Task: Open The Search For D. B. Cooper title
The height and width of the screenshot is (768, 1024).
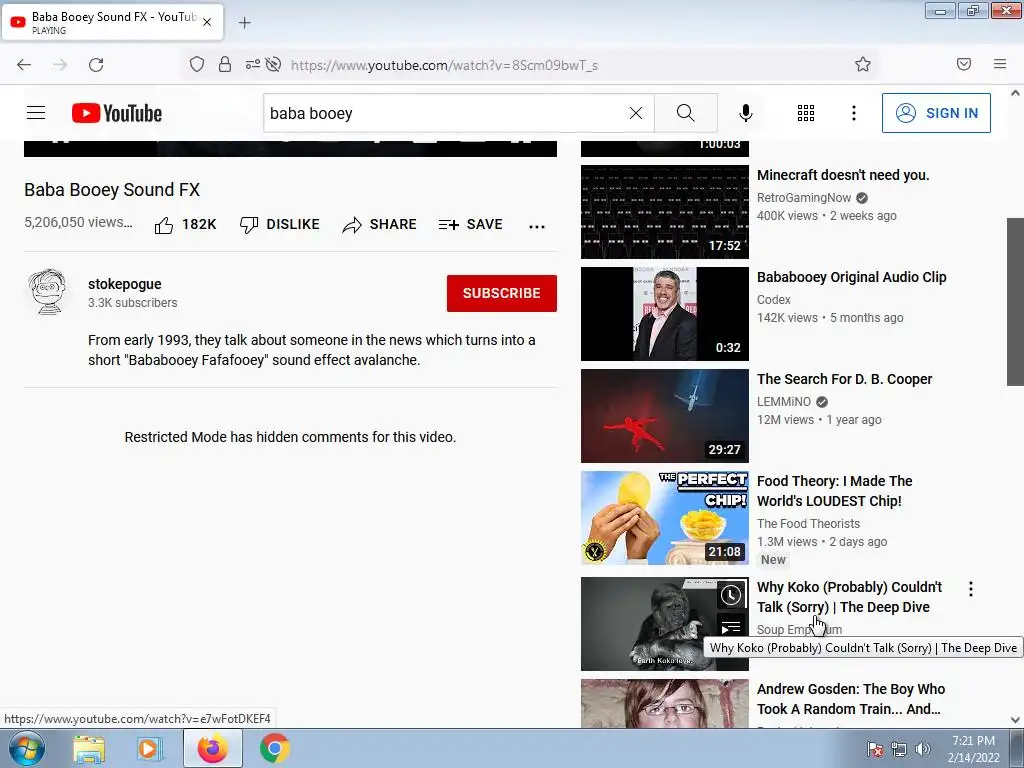Action: click(x=844, y=379)
